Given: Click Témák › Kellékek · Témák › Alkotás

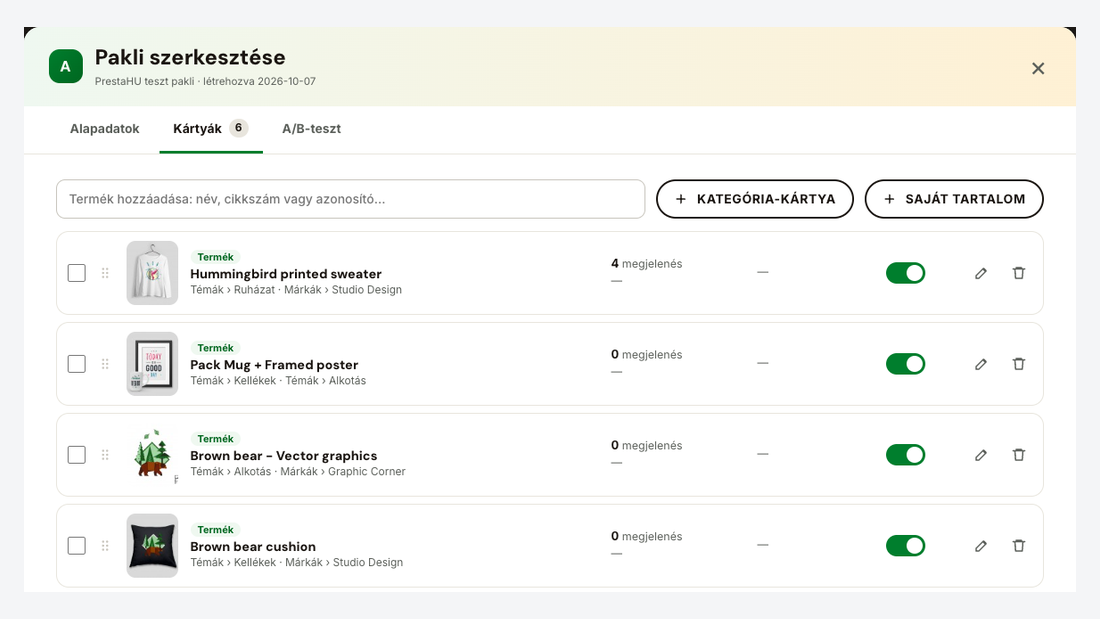Looking at the screenshot, I should tap(279, 380).
